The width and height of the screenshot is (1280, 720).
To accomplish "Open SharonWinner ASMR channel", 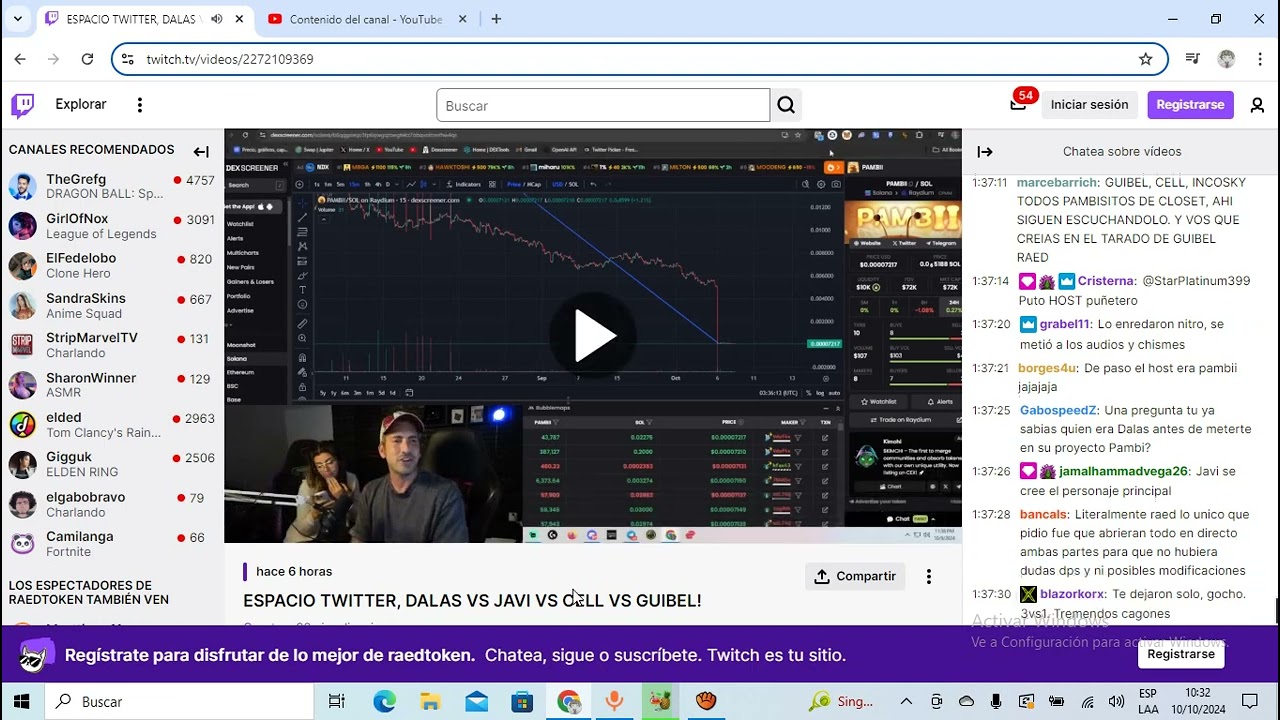I will point(112,385).
